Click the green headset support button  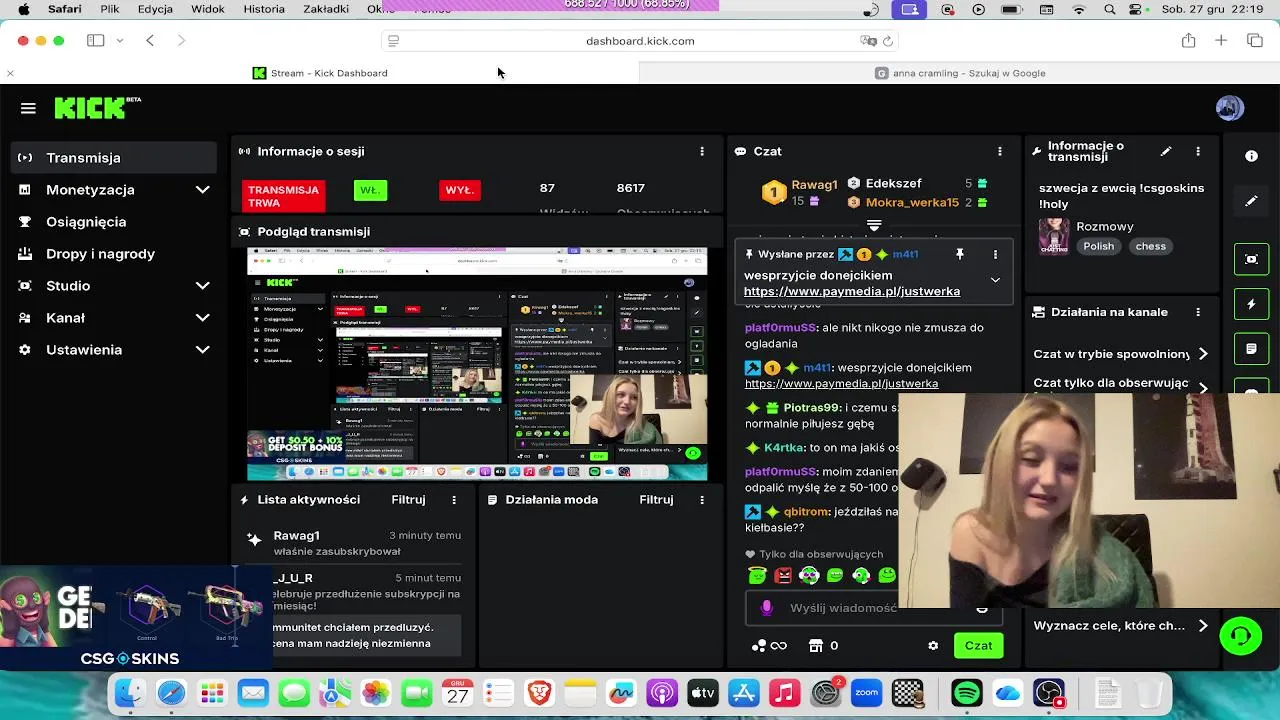[x=1241, y=636]
